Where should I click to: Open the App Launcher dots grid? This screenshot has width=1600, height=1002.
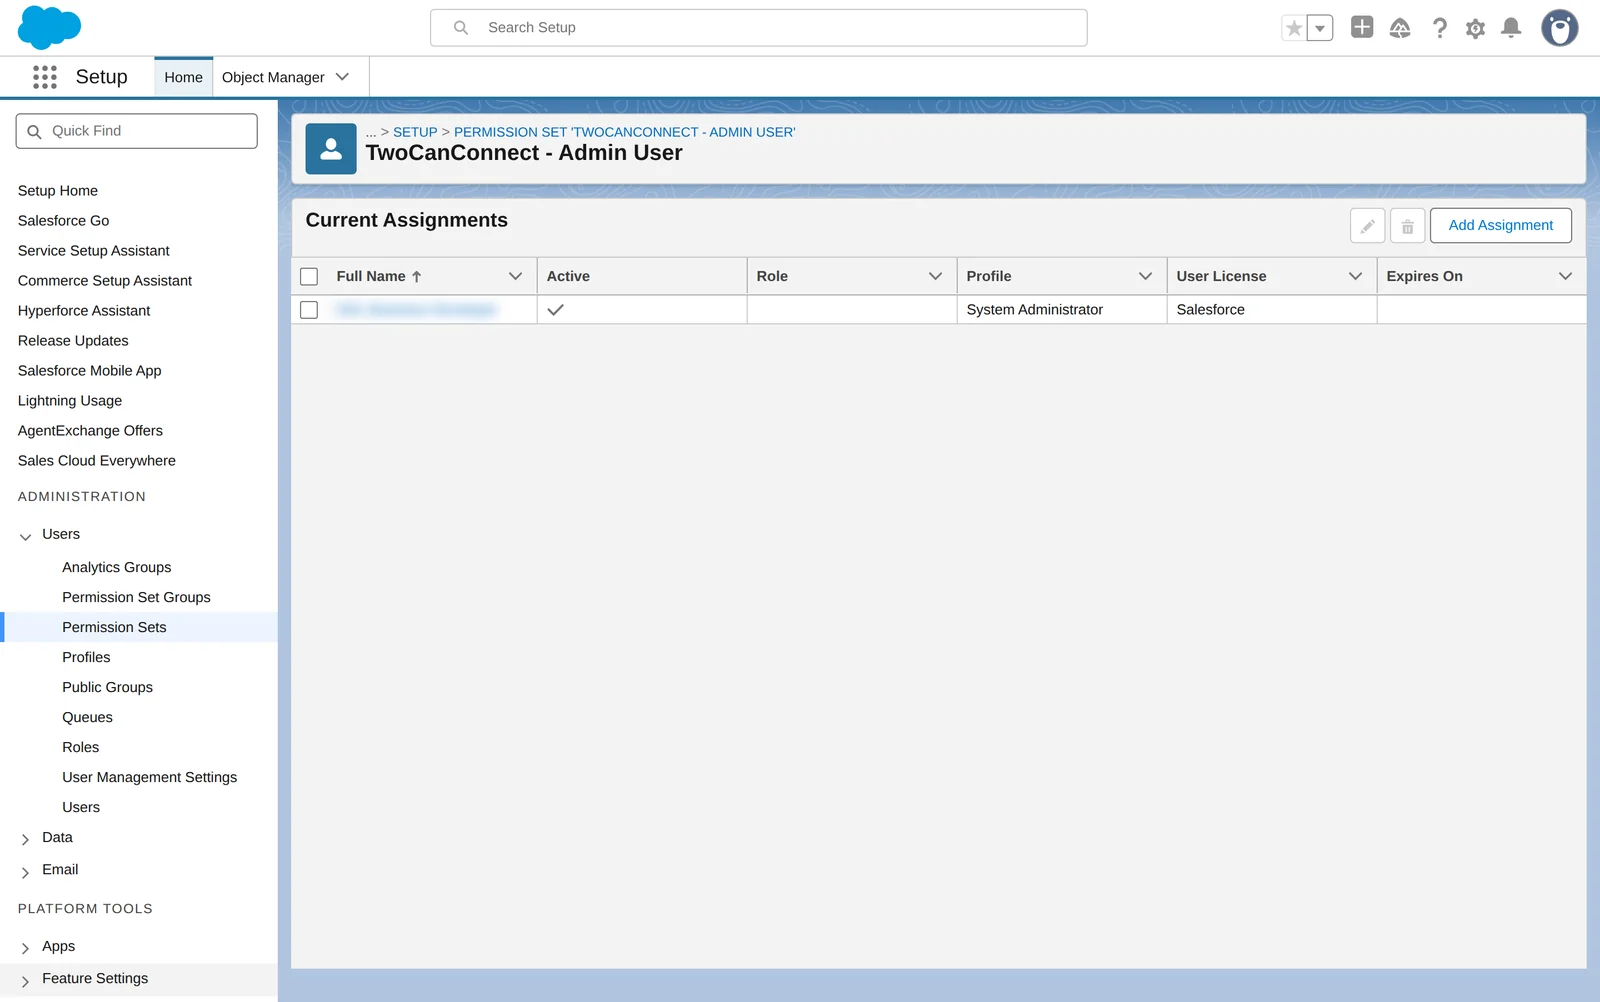pos(45,77)
